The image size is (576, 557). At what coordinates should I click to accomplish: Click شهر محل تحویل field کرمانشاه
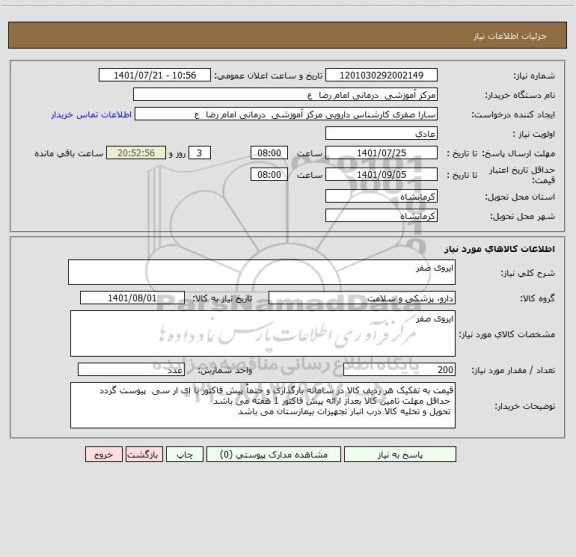coord(381,215)
